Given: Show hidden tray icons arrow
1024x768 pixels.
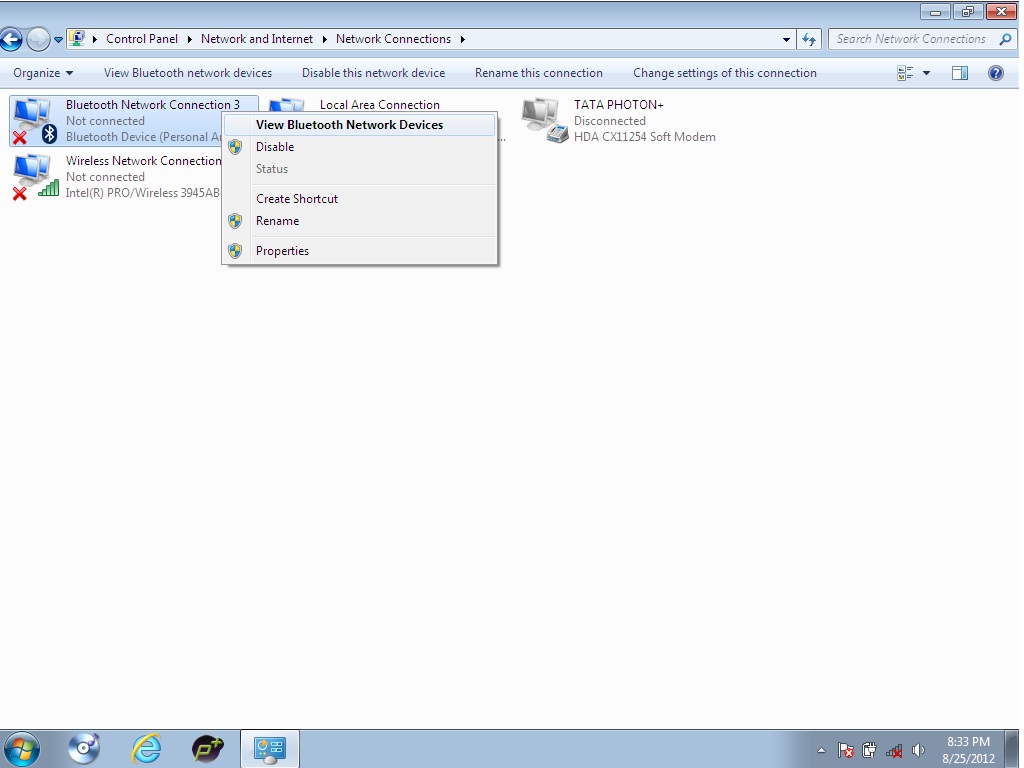Looking at the screenshot, I should click(821, 750).
